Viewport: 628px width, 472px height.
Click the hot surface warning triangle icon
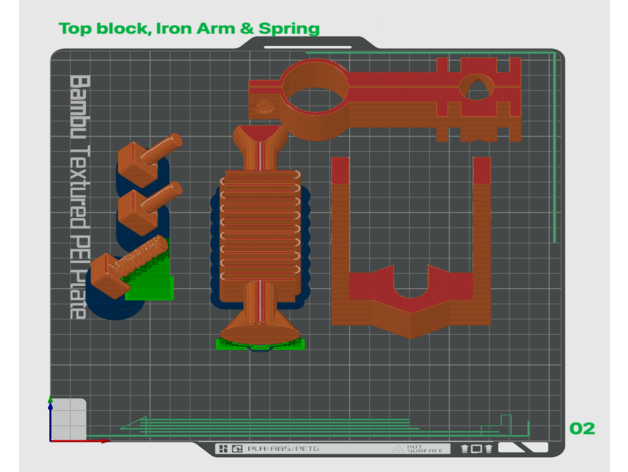pyautogui.click(x=400, y=449)
